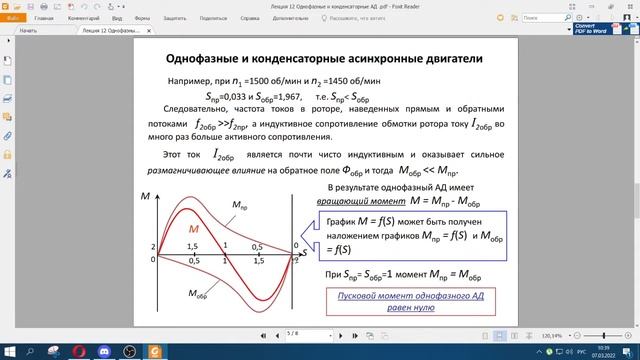Viewport: 640px width, 360px height.
Task: Open Windows Start menu
Action: 9,351
